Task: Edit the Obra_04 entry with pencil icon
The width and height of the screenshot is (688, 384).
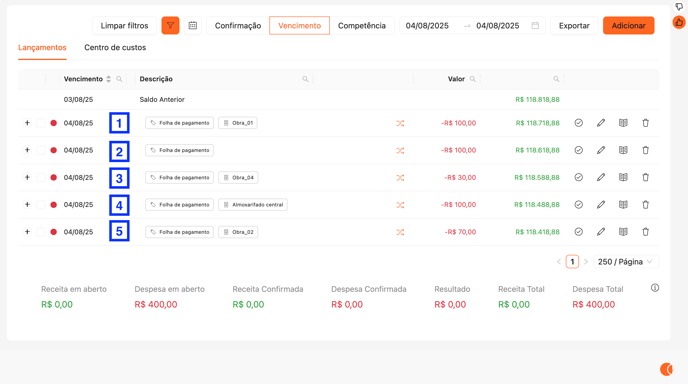Action: coord(601,177)
